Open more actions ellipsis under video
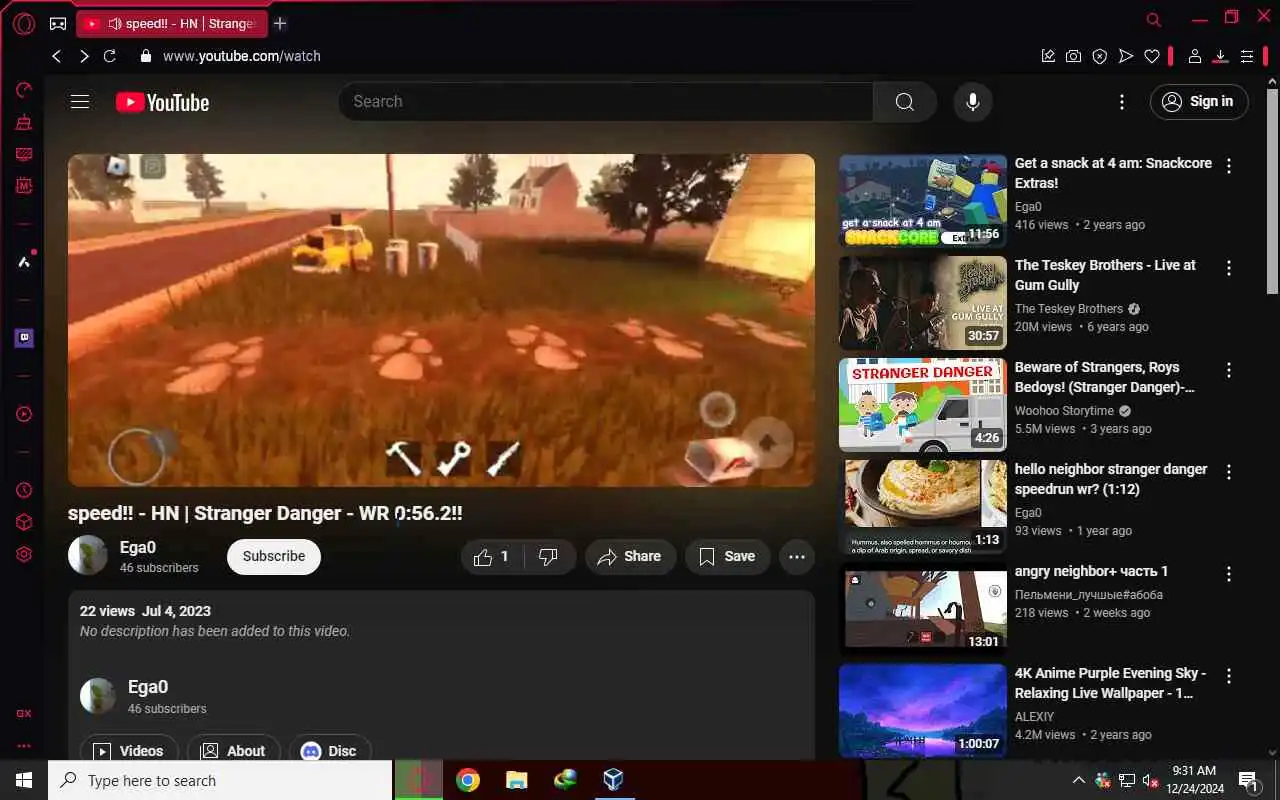 pyautogui.click(x=797, y=557)
